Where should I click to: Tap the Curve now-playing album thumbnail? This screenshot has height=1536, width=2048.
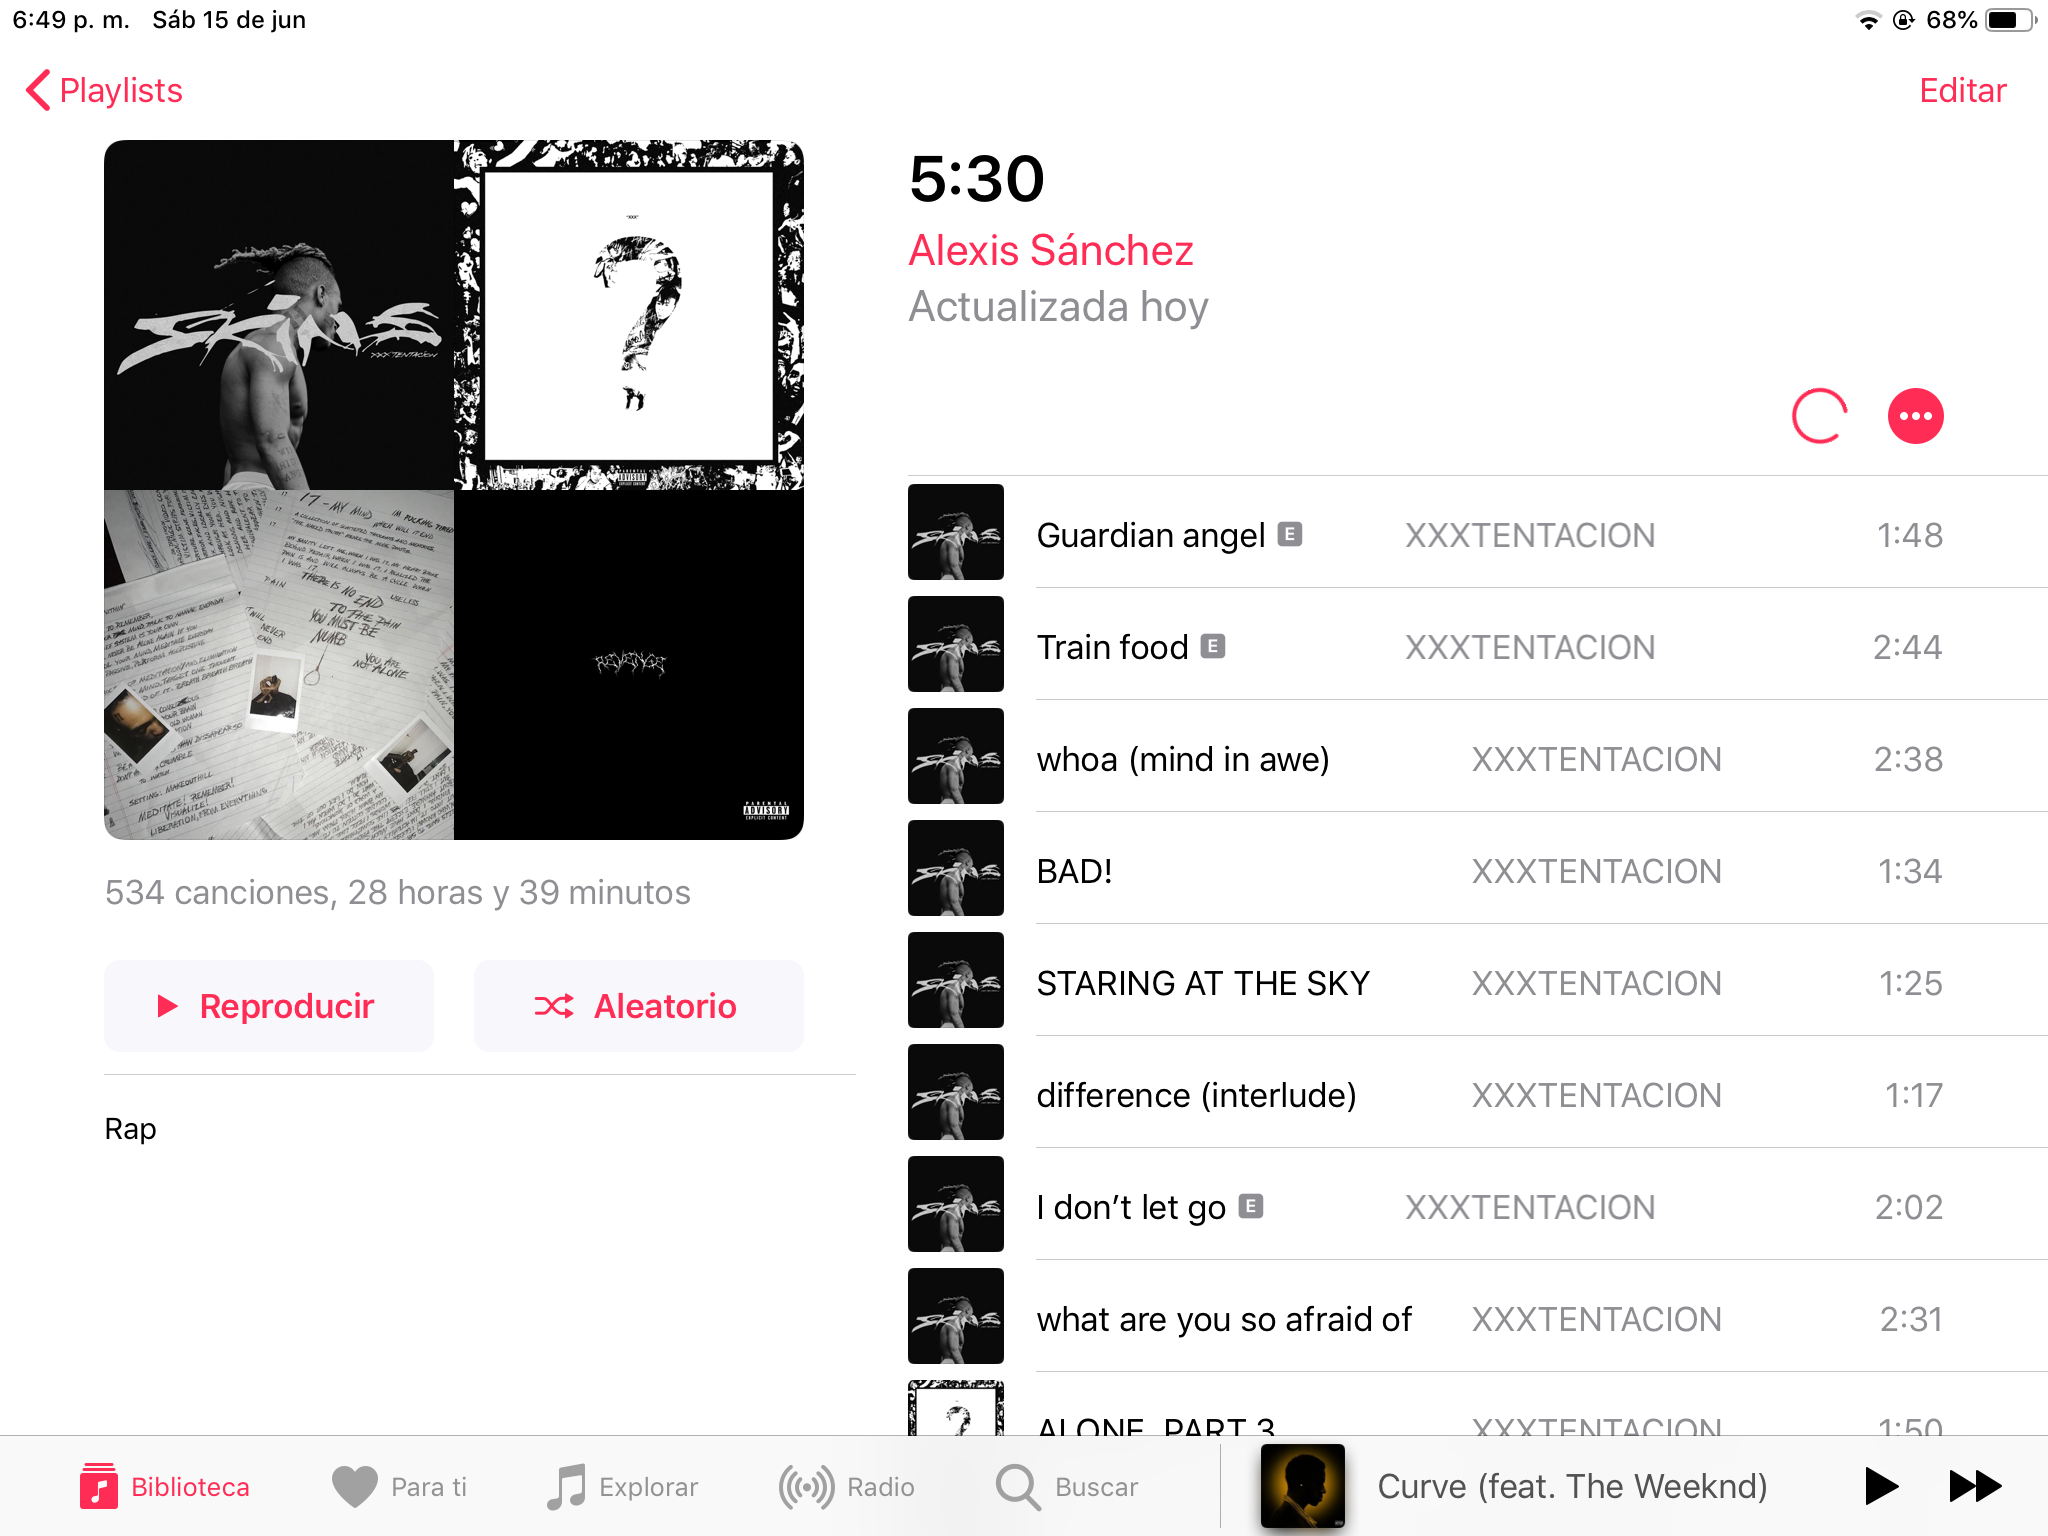tap(1302, 1486)
